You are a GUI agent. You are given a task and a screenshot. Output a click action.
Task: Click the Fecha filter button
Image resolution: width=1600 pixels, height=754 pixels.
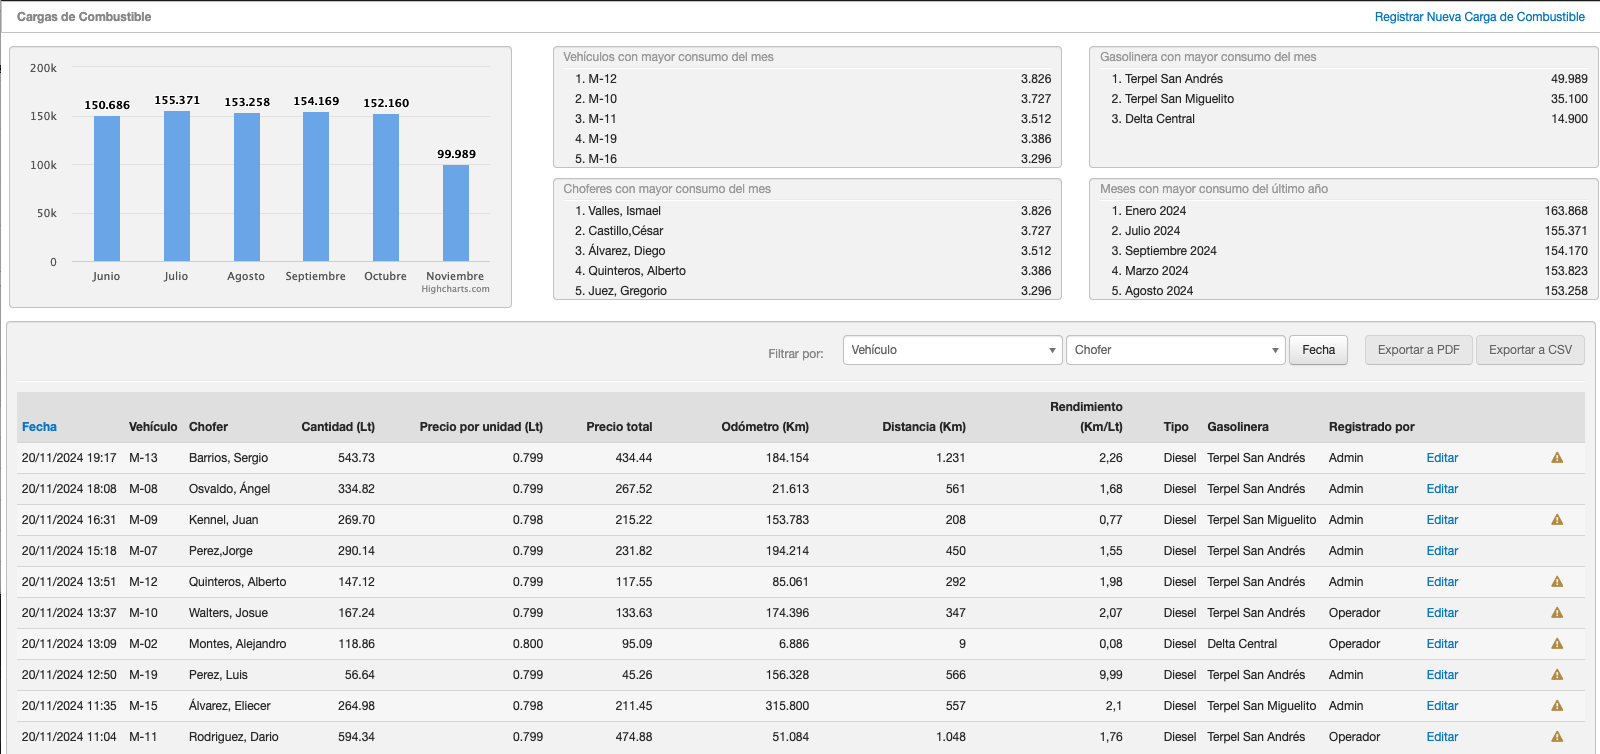pyautogui.click(x=1318, y=350)
